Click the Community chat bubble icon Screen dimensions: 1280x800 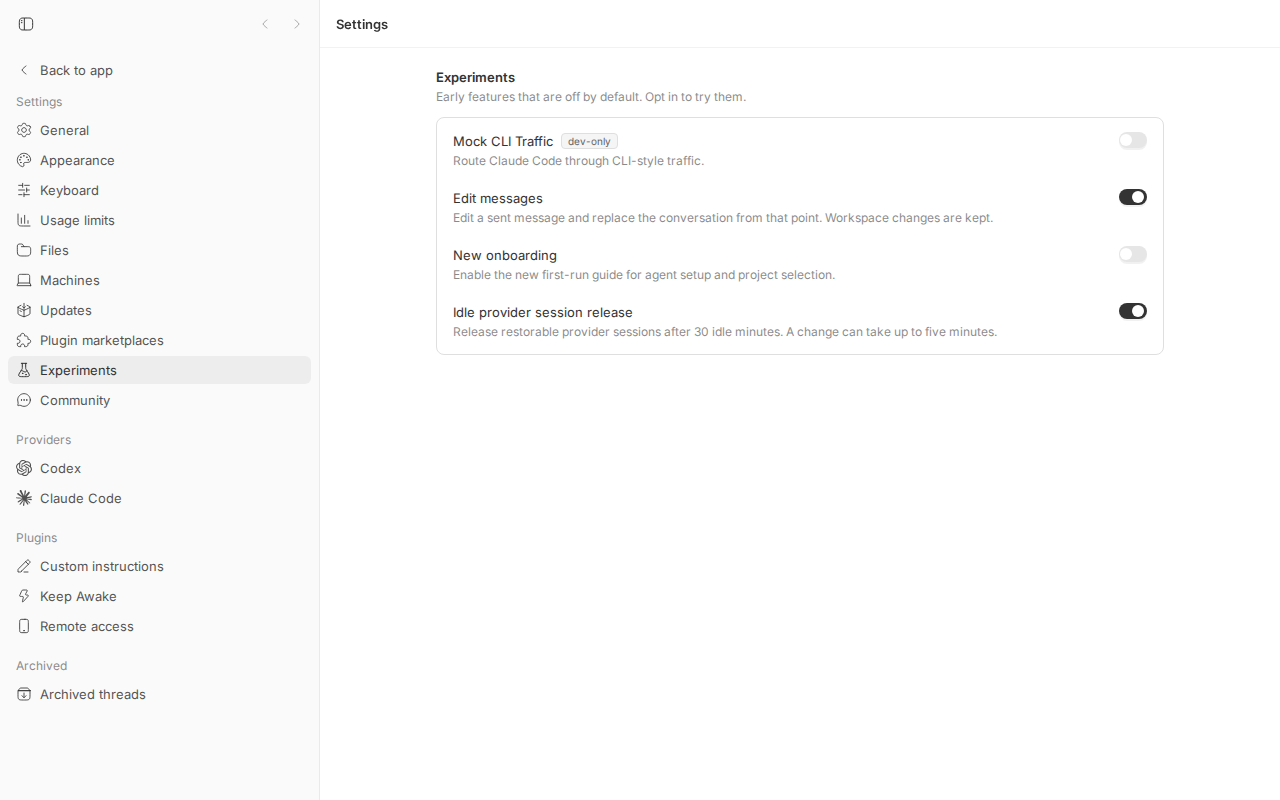(x=24, y=400)
